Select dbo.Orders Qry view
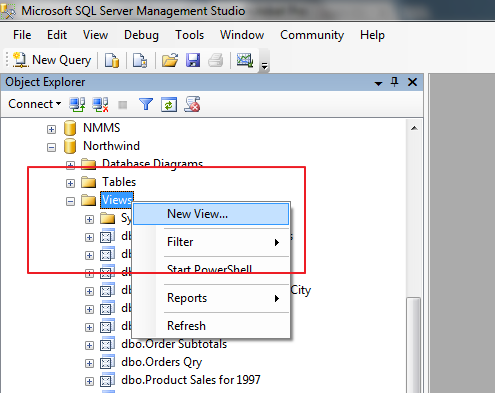 (162, 362)
